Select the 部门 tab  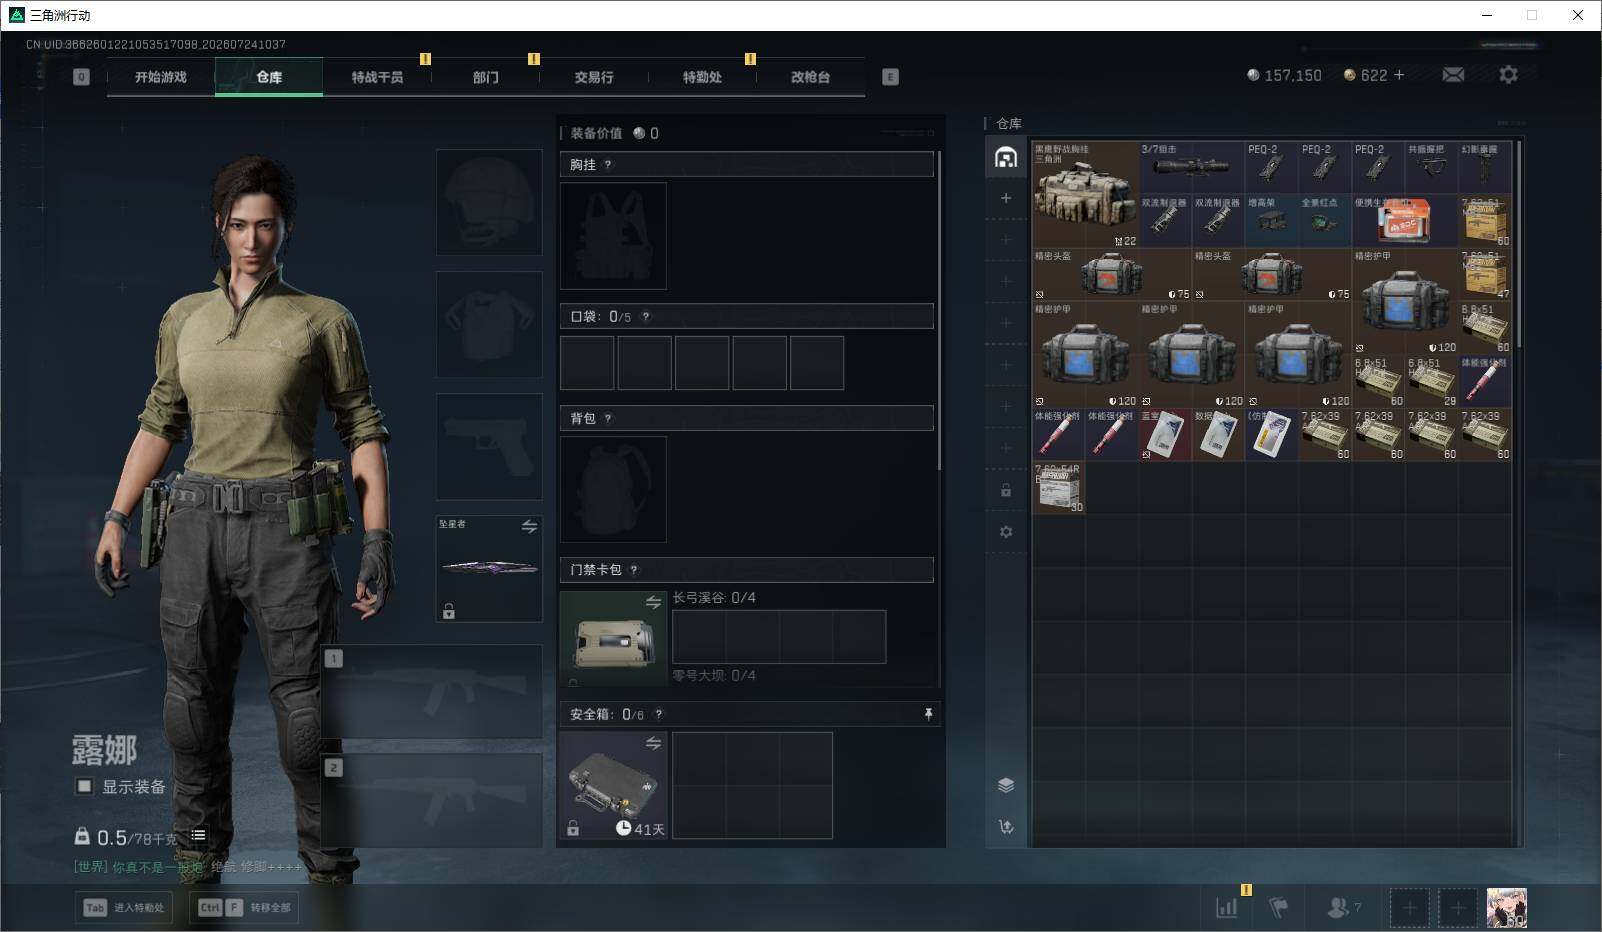point(486,77)
